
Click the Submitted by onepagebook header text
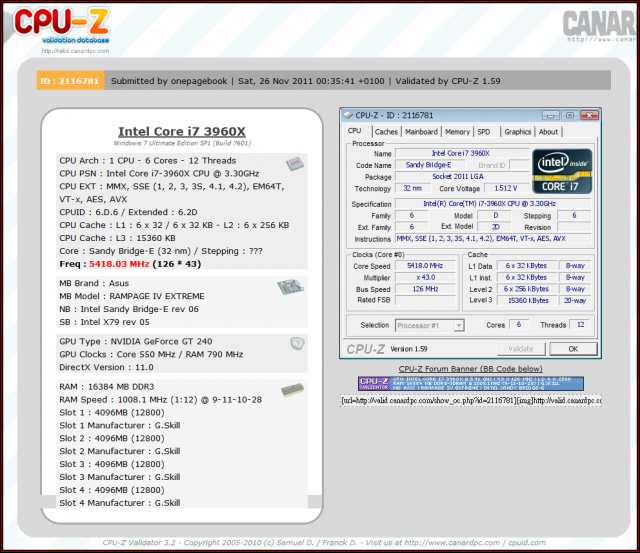[169, 81]
